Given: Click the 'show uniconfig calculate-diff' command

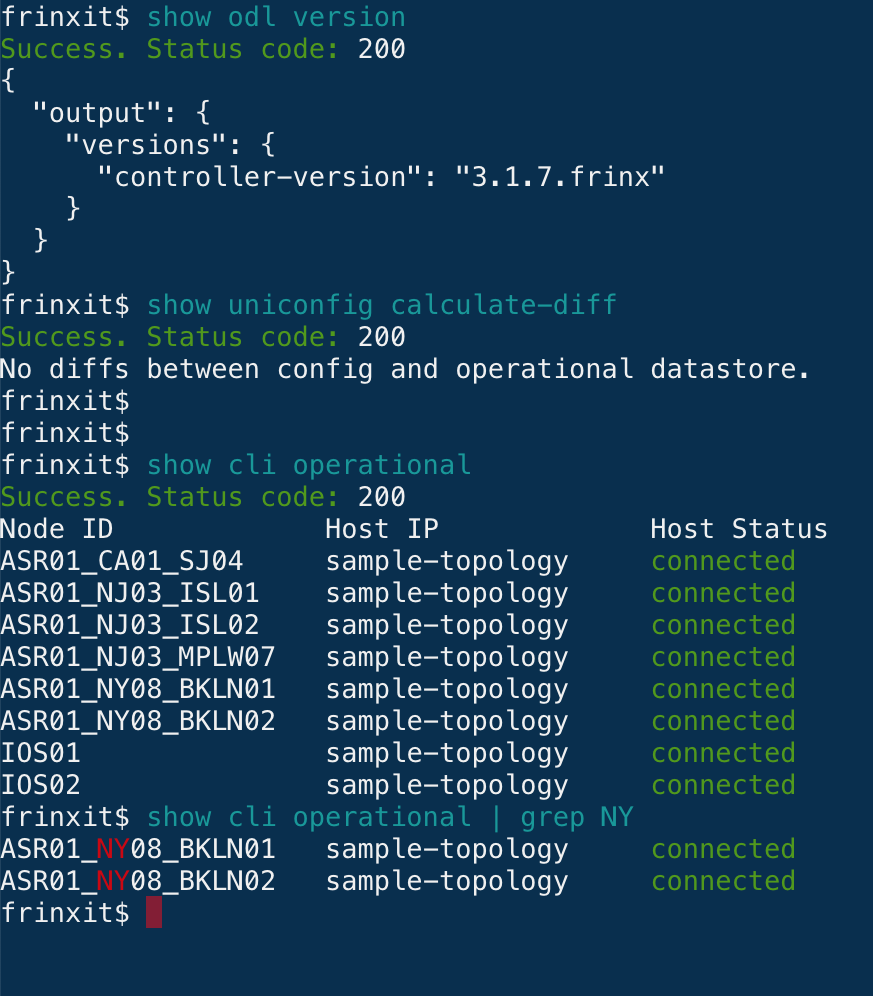Looking at the screenshot, I should pyautogui.click(x=382, y=305).
